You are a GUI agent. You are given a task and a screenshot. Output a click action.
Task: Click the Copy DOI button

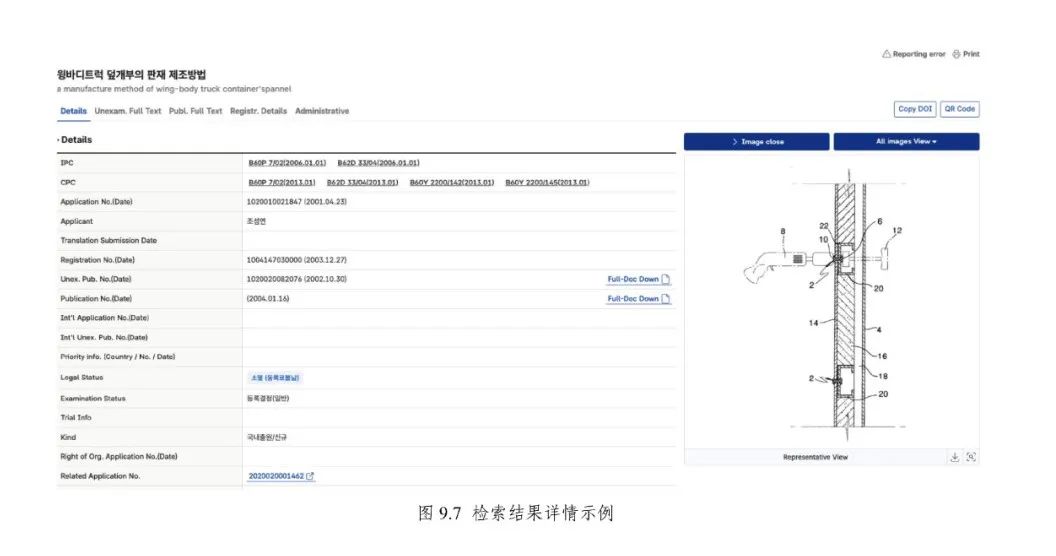(915, 109)
